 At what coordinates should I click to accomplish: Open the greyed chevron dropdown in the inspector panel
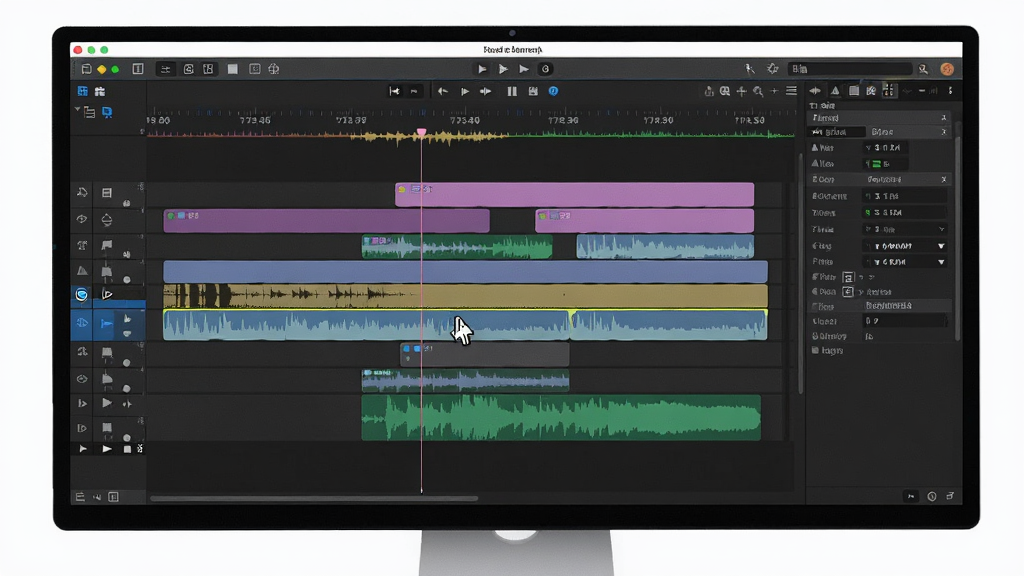(941, 229)
